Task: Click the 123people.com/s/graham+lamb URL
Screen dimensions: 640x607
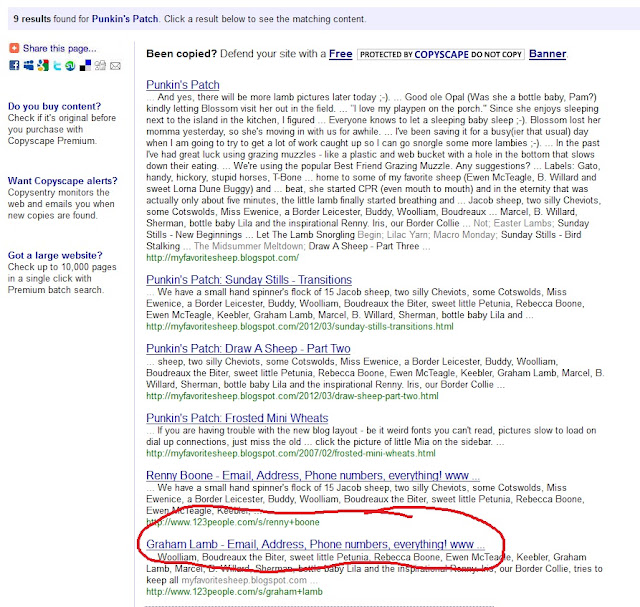Action: 234,591
